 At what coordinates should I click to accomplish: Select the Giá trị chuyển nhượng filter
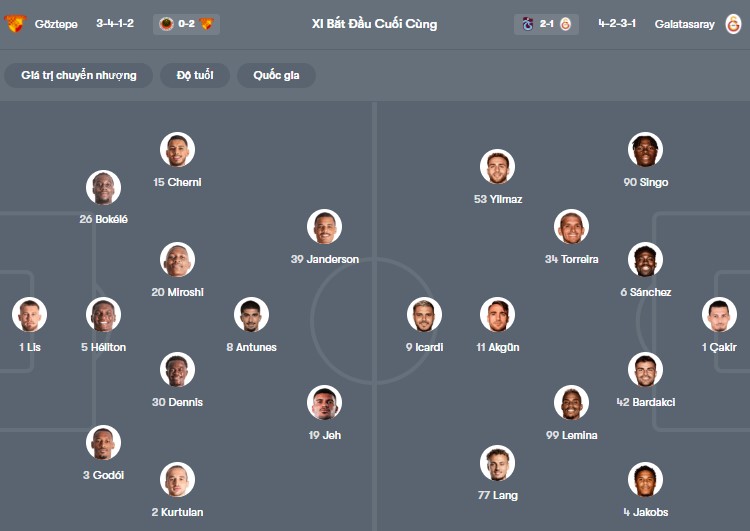point(79,75)
